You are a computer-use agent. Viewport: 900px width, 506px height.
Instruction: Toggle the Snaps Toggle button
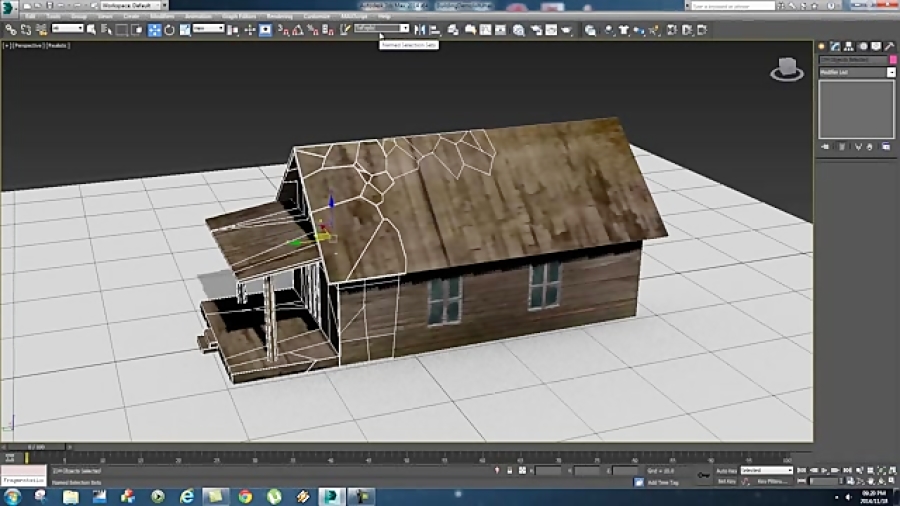coord(284,30)
